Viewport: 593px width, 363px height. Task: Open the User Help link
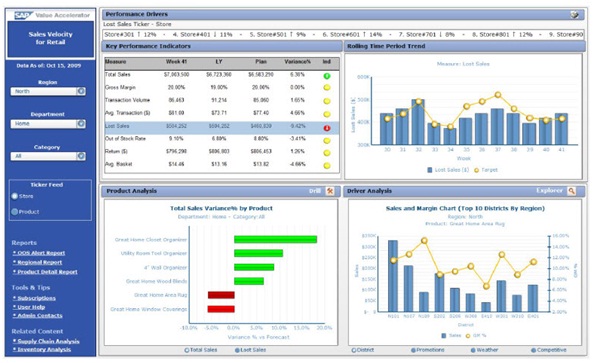tap(29, 307)
